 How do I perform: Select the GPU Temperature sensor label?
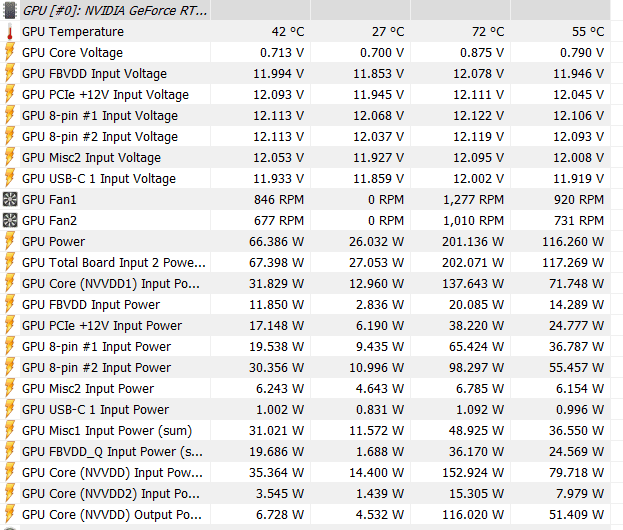click(73, 32)
